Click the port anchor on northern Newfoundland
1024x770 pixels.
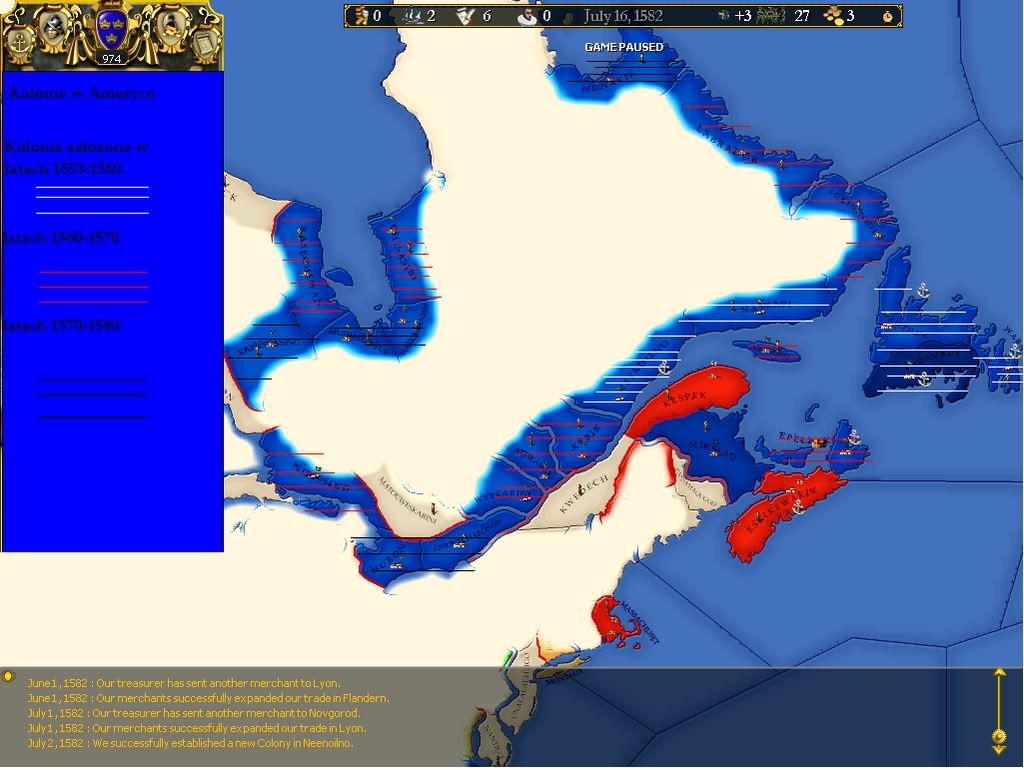tap(921, 290)
